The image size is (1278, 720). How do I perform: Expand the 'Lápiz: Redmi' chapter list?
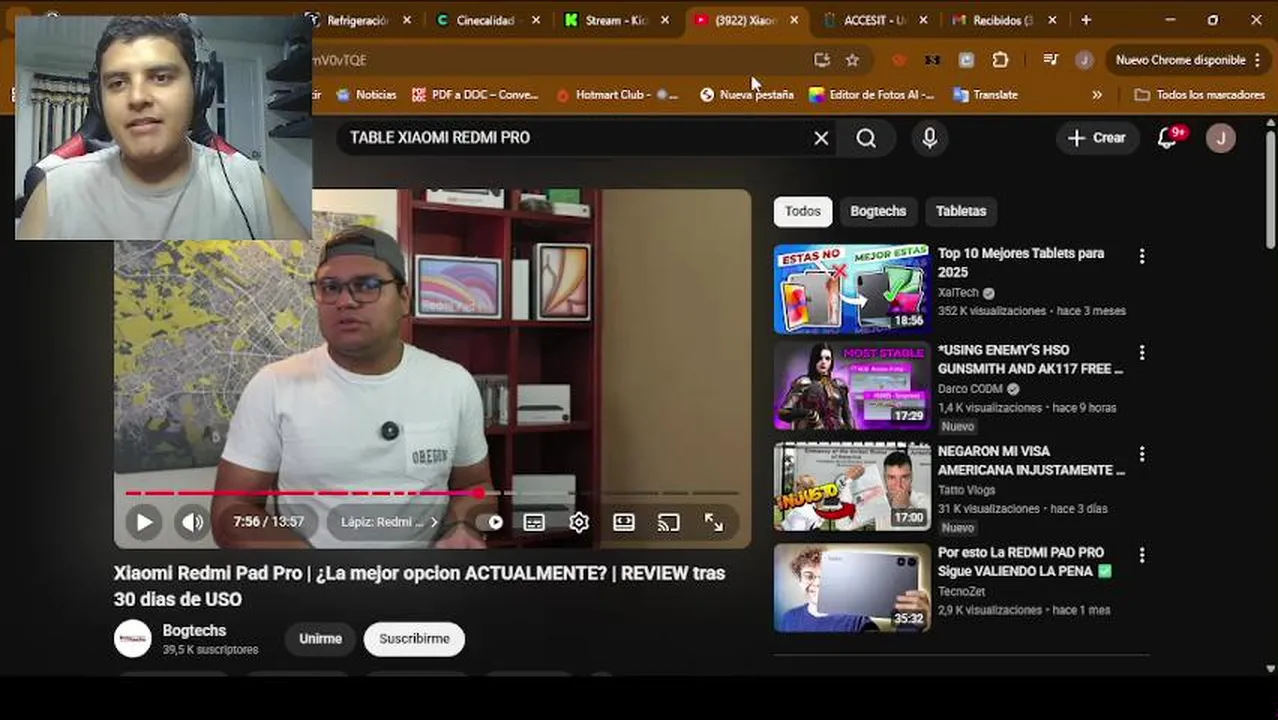pos(390,522)
